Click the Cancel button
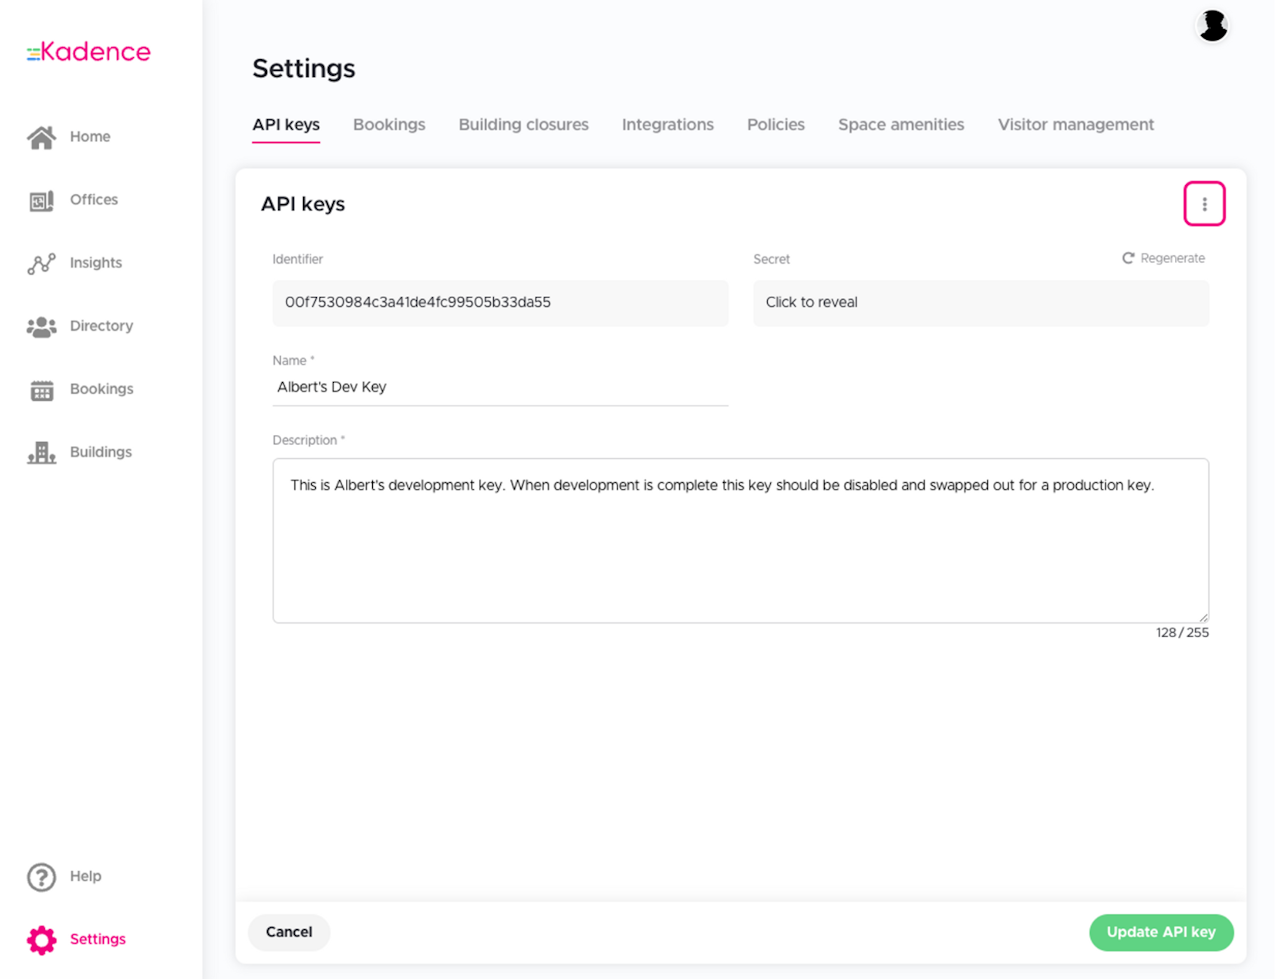Screen dimensions: 1280x979 tap(289, 932)
